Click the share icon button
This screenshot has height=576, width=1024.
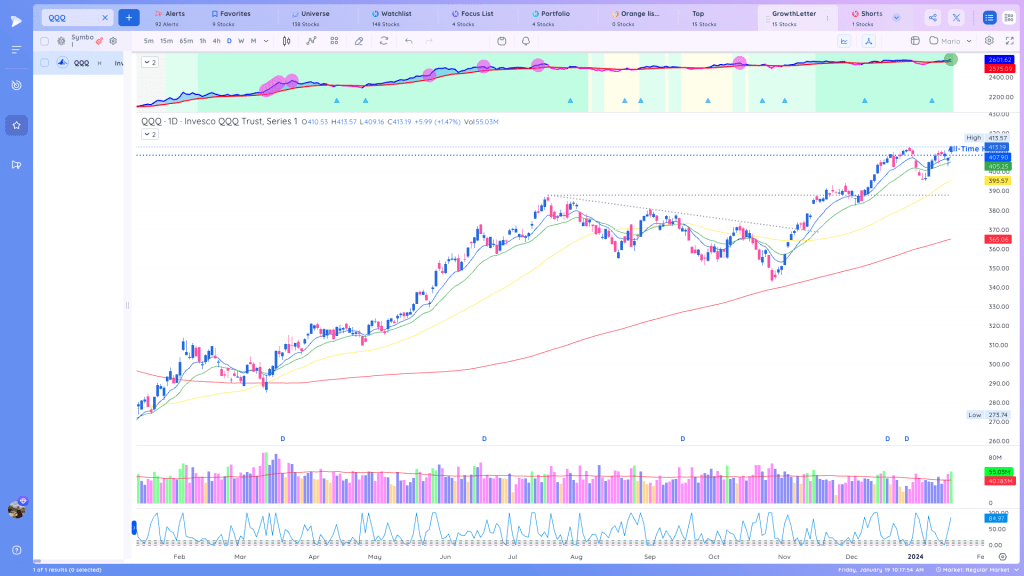click(x=933, y=18)
